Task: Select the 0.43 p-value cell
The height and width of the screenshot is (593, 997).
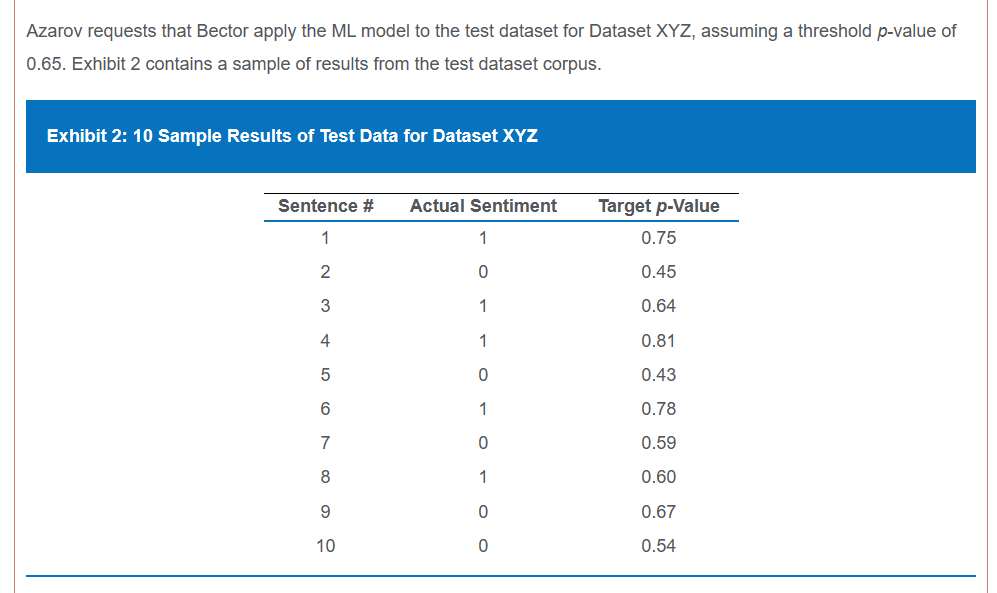Action: point(658,375)
